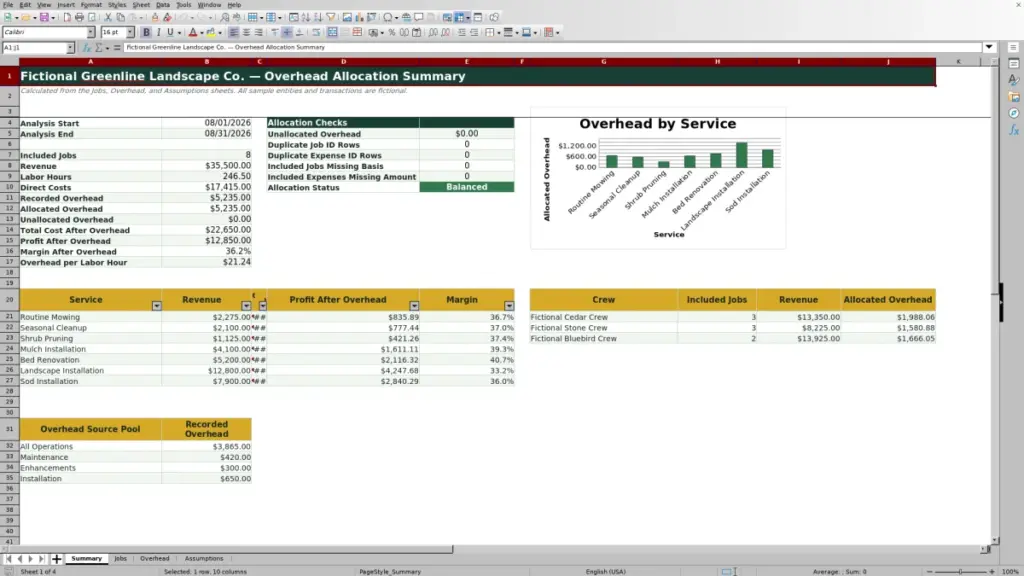Toggle Italic formatting
This screenshot has height=576, width=1024.
tap(158, 32)
